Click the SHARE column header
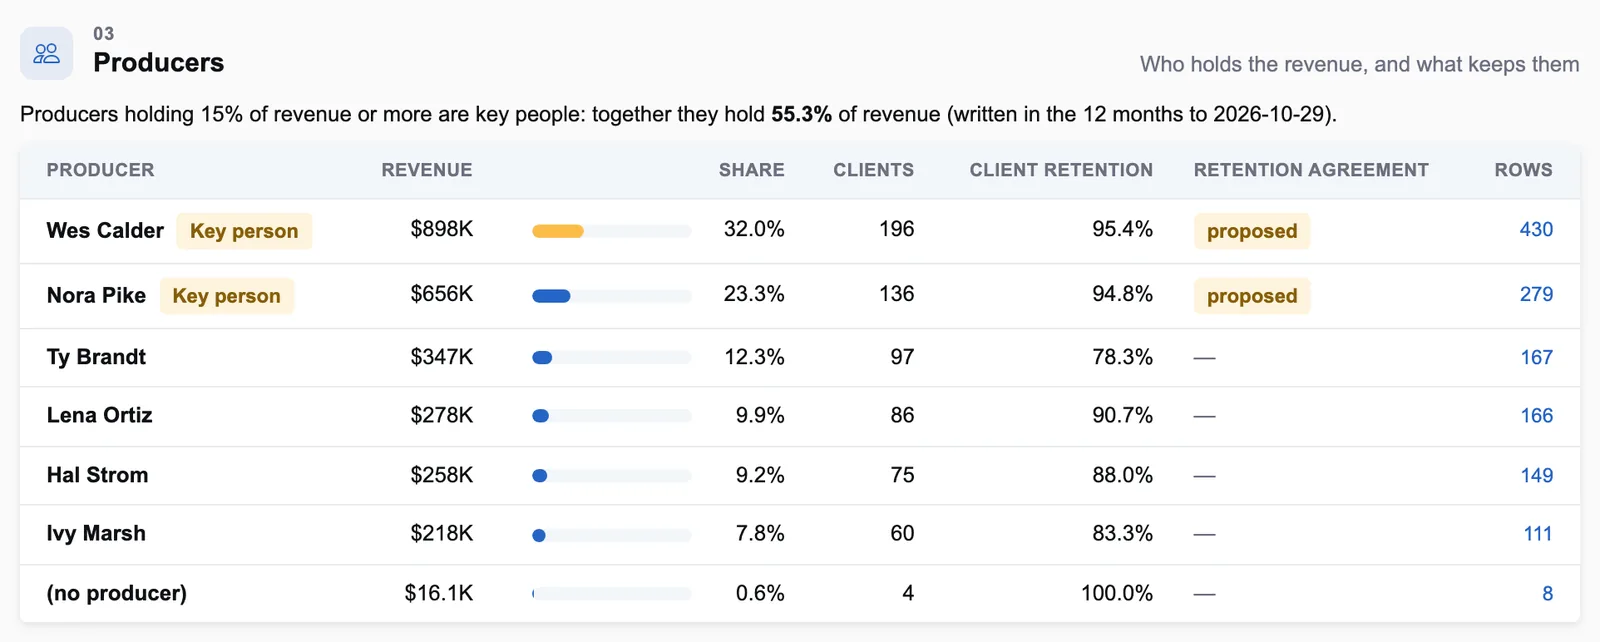This screenshot has height=642, width=1600. pyautogui.click(x=751, y=170)
